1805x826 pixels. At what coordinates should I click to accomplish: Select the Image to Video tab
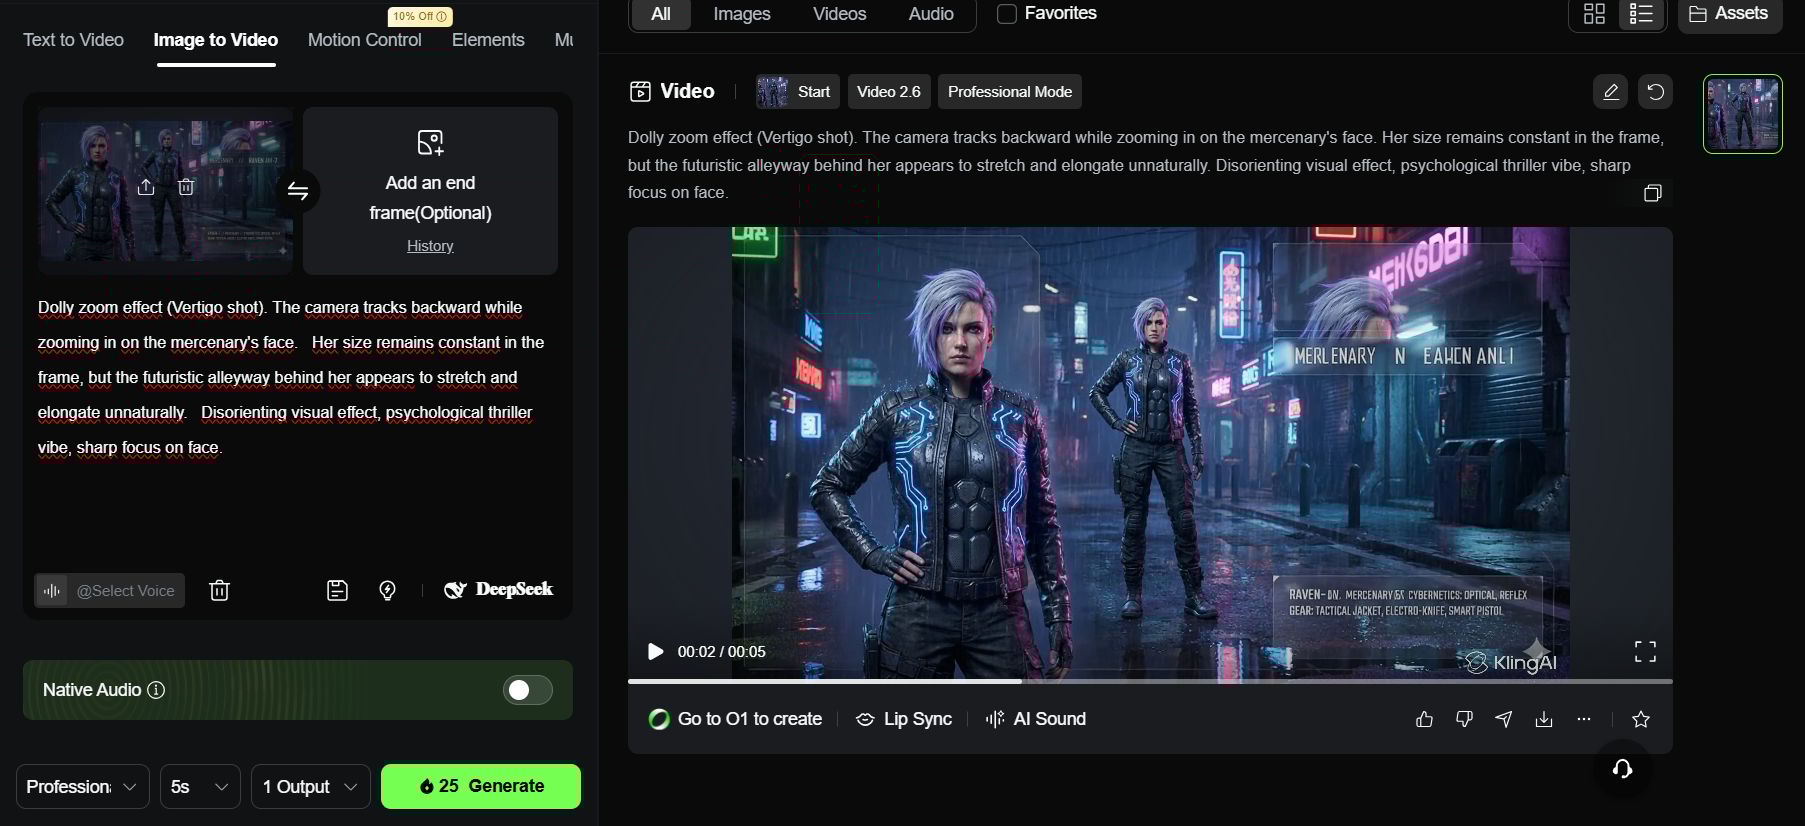pos(216,40)
